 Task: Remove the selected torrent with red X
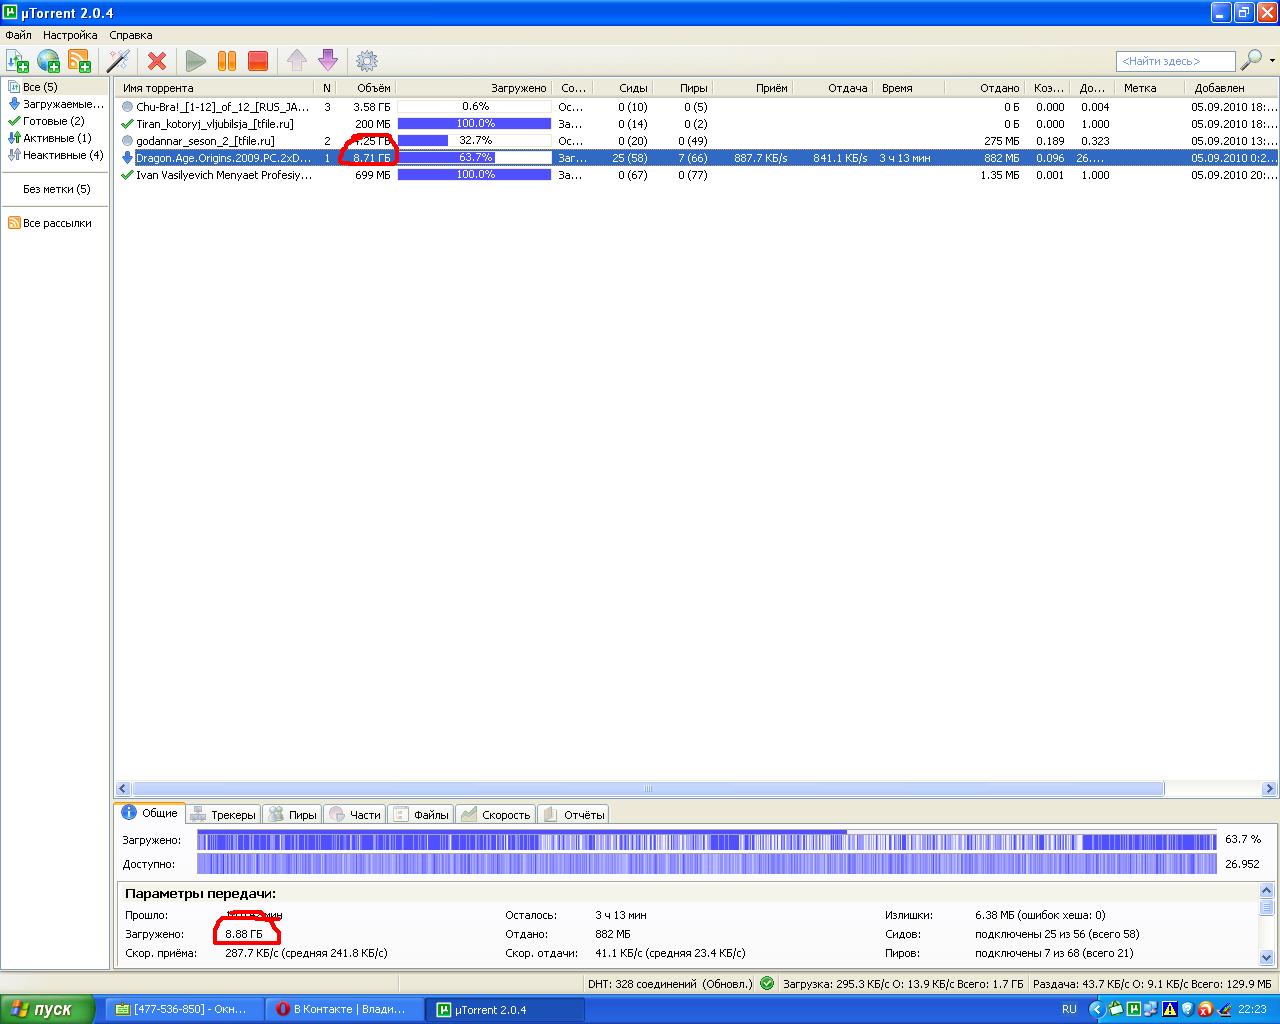[157, 61]
